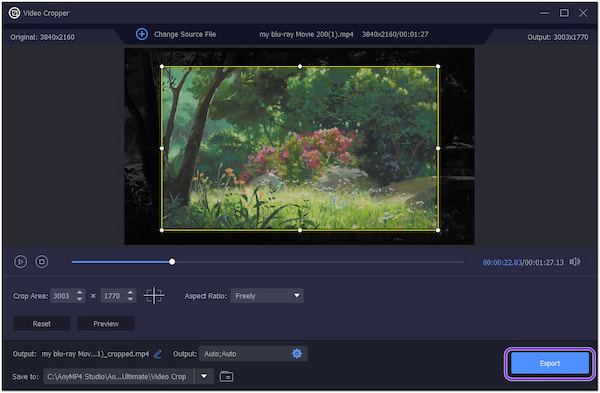The height and width of the screenshot is (393, 600).
Task: Click the Preview button
Action: (x=106, y=324)
